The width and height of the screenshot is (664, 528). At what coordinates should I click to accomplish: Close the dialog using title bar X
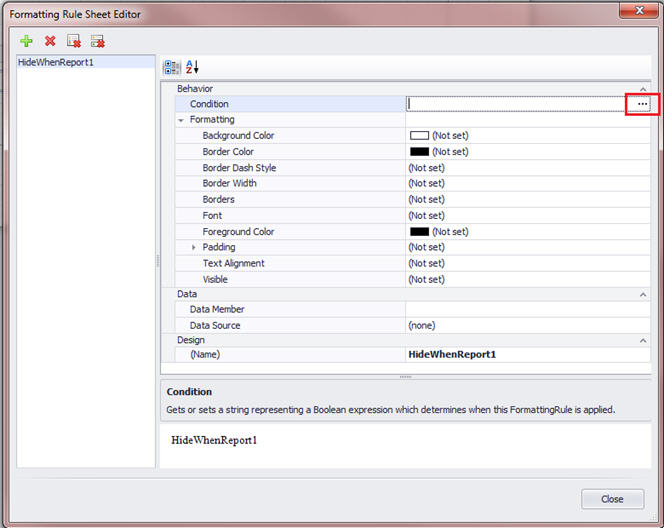click(x=631, y=11)
